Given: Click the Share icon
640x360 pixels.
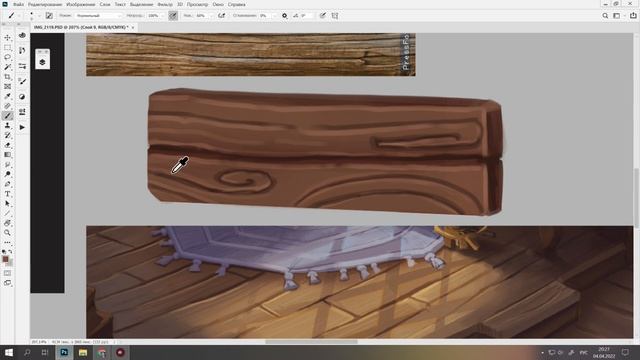Looking at the screenshot, I should 633,16.
